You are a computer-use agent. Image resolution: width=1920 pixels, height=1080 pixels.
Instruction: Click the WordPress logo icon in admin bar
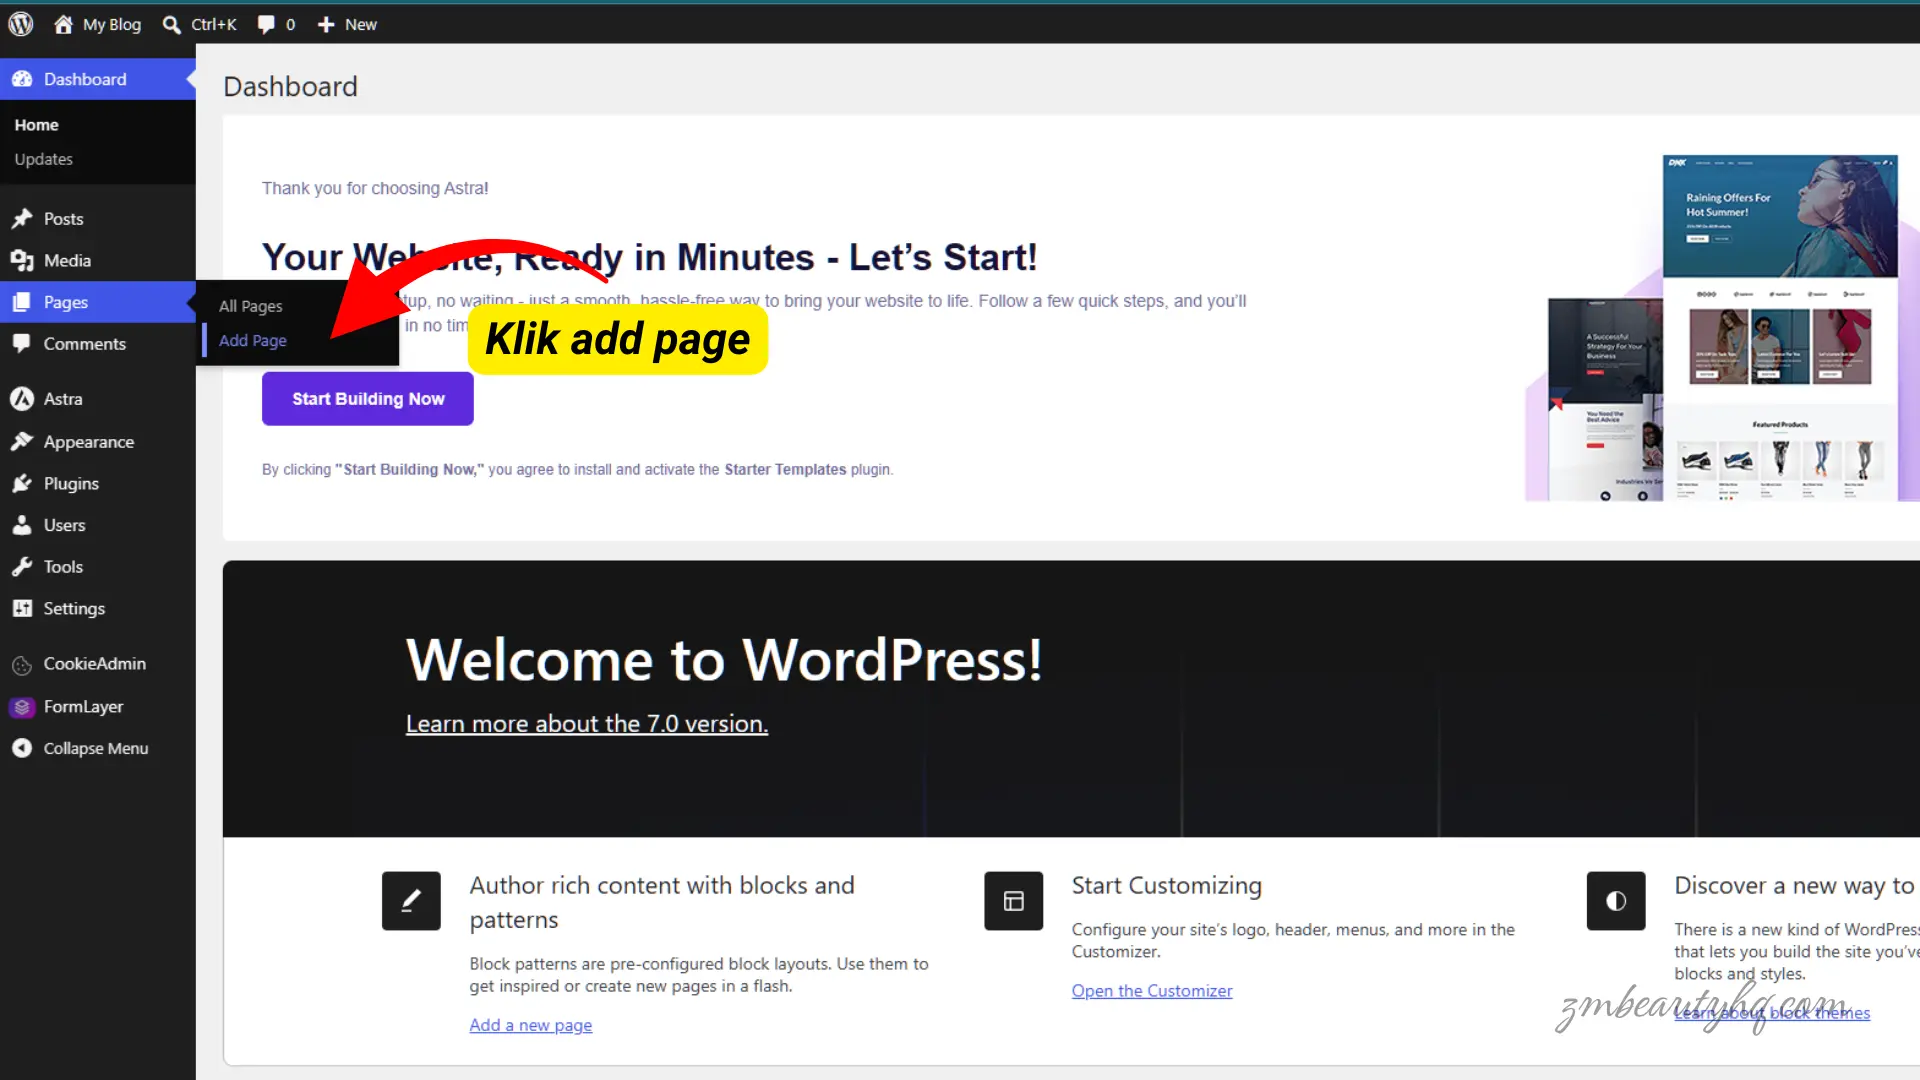click(21, 24)
